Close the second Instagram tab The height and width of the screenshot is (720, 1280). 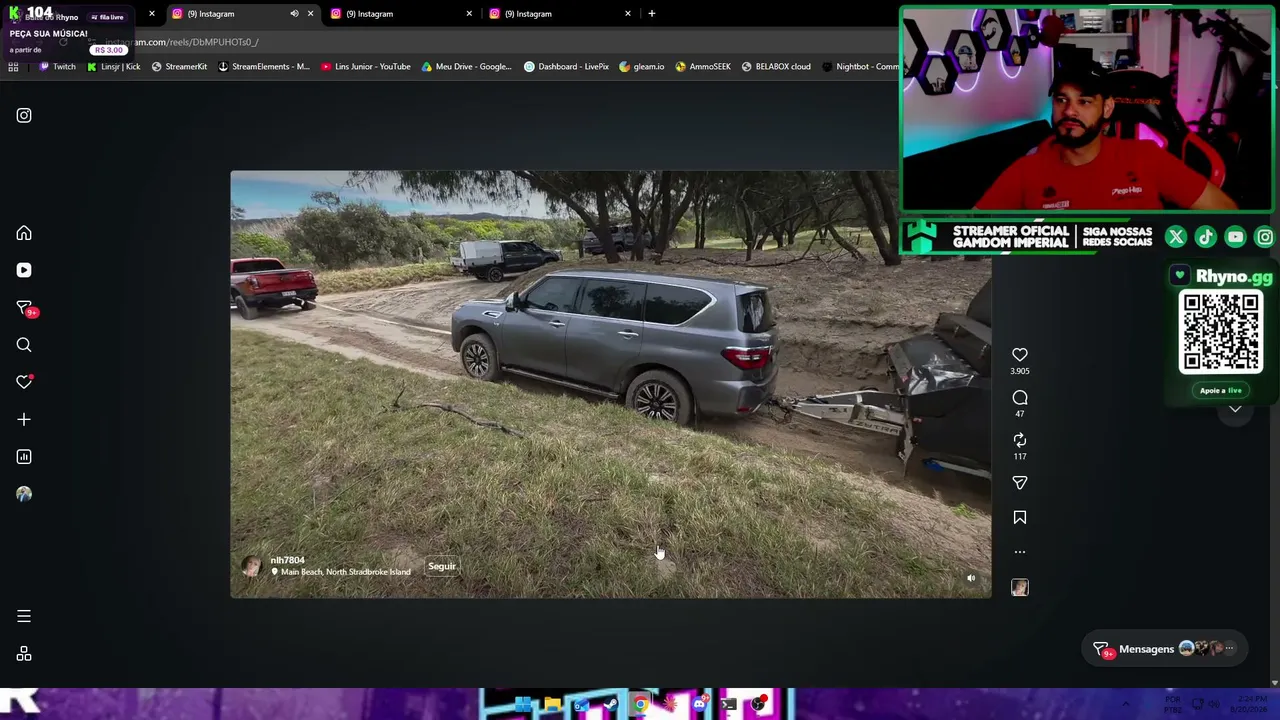click(469, 14)
